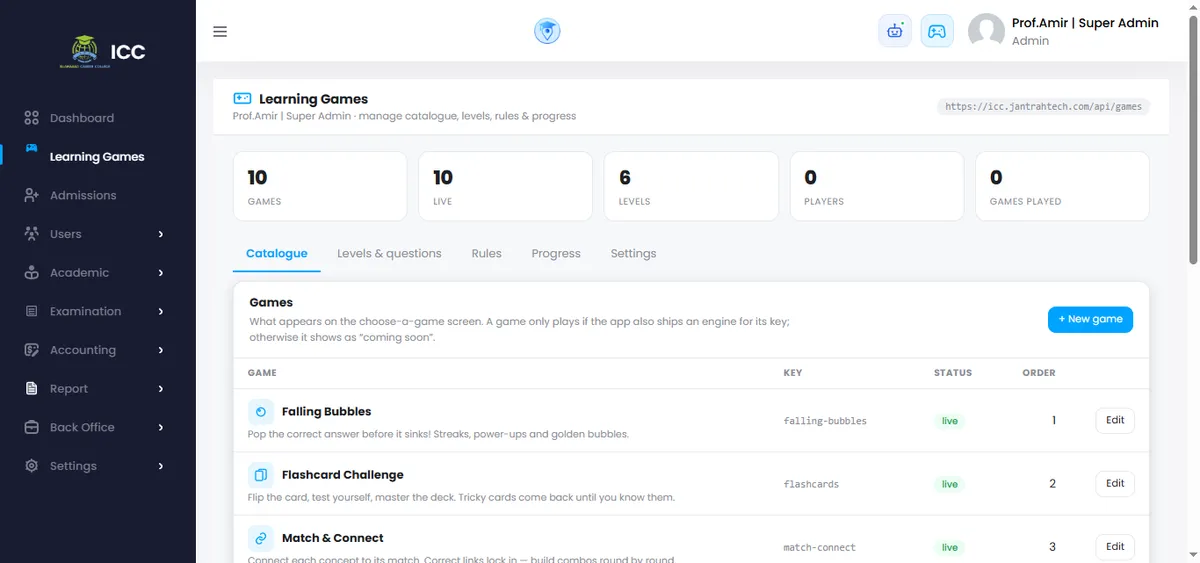Click the KEY column header

click(793, 373)
